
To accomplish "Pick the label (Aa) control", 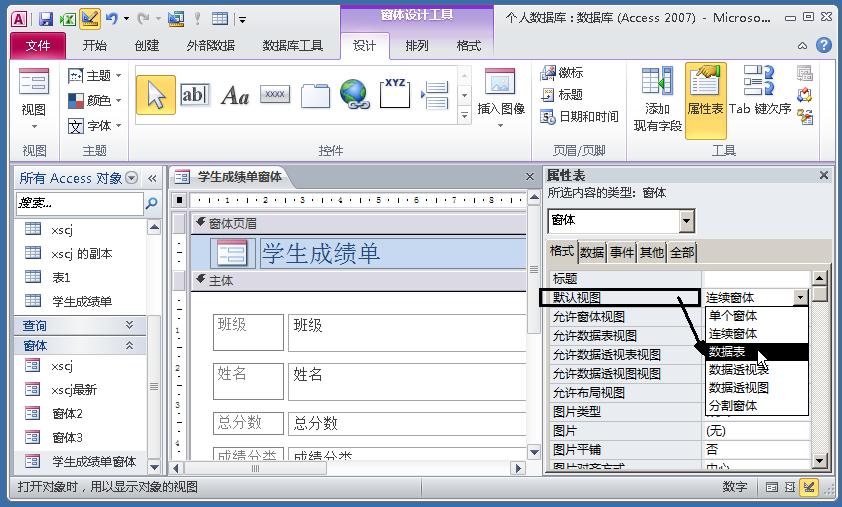I will tap(234, 95).
